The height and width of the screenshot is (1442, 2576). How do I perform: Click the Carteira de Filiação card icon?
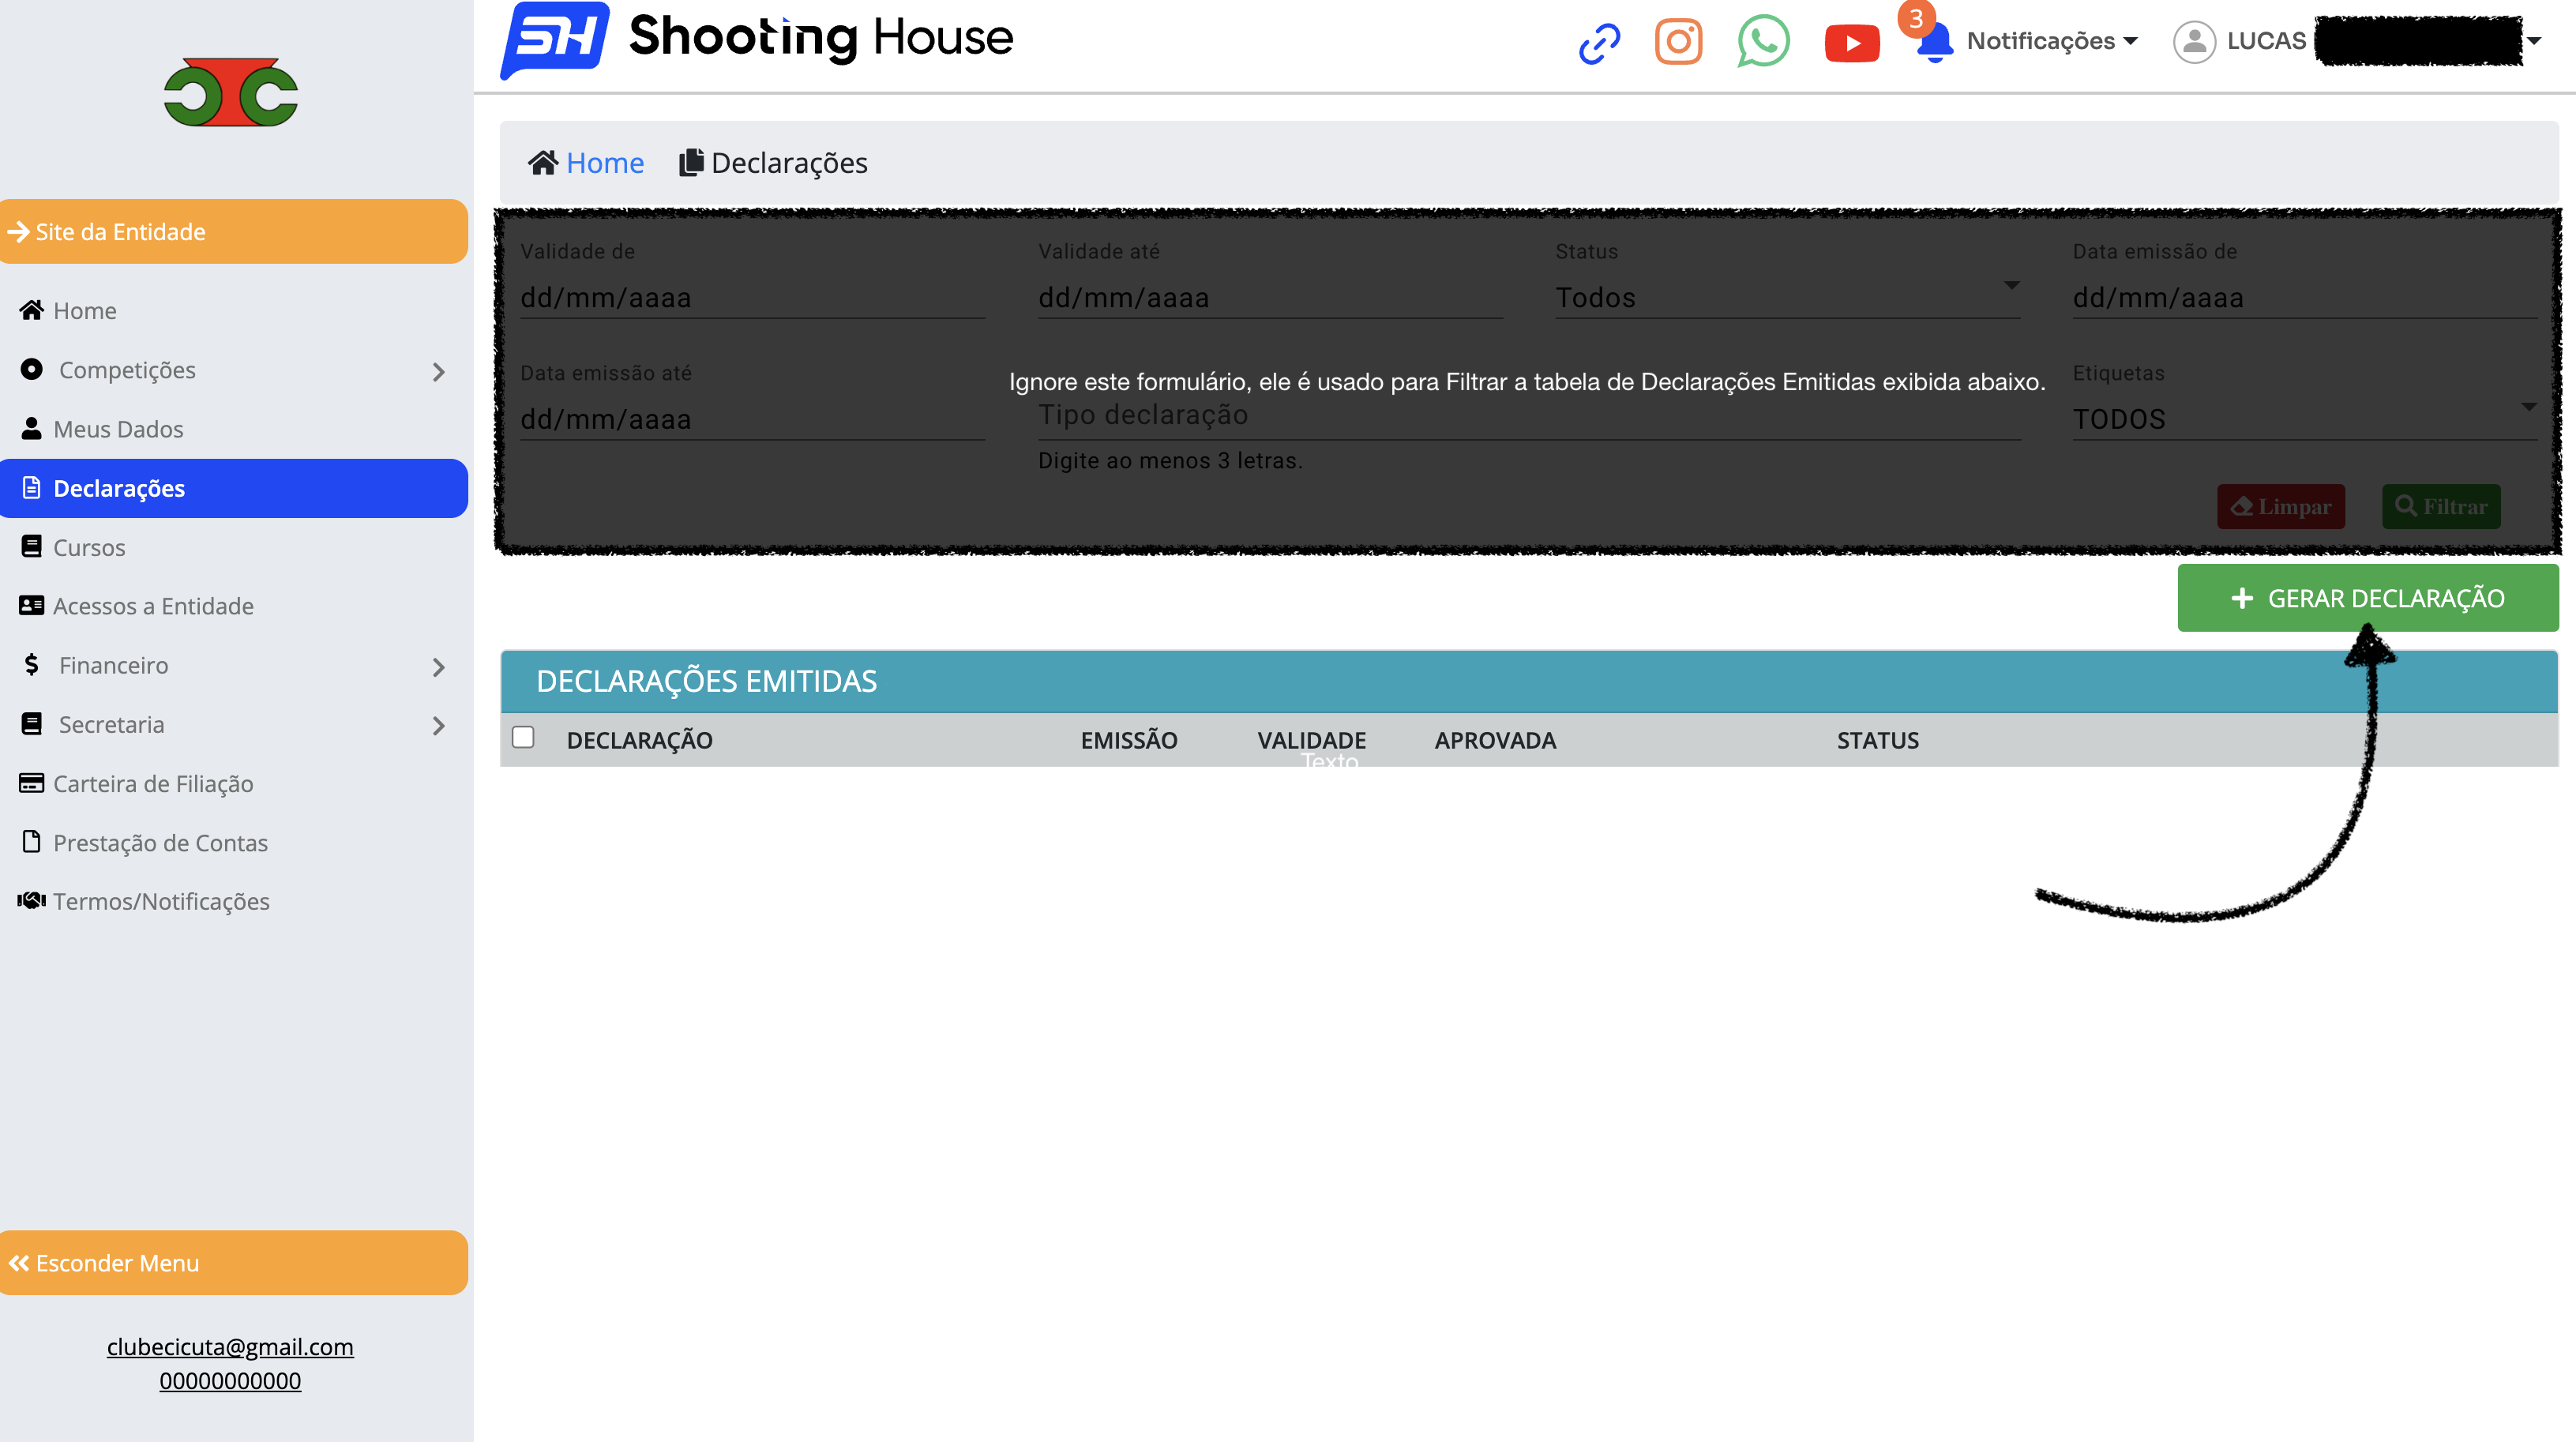32,782
